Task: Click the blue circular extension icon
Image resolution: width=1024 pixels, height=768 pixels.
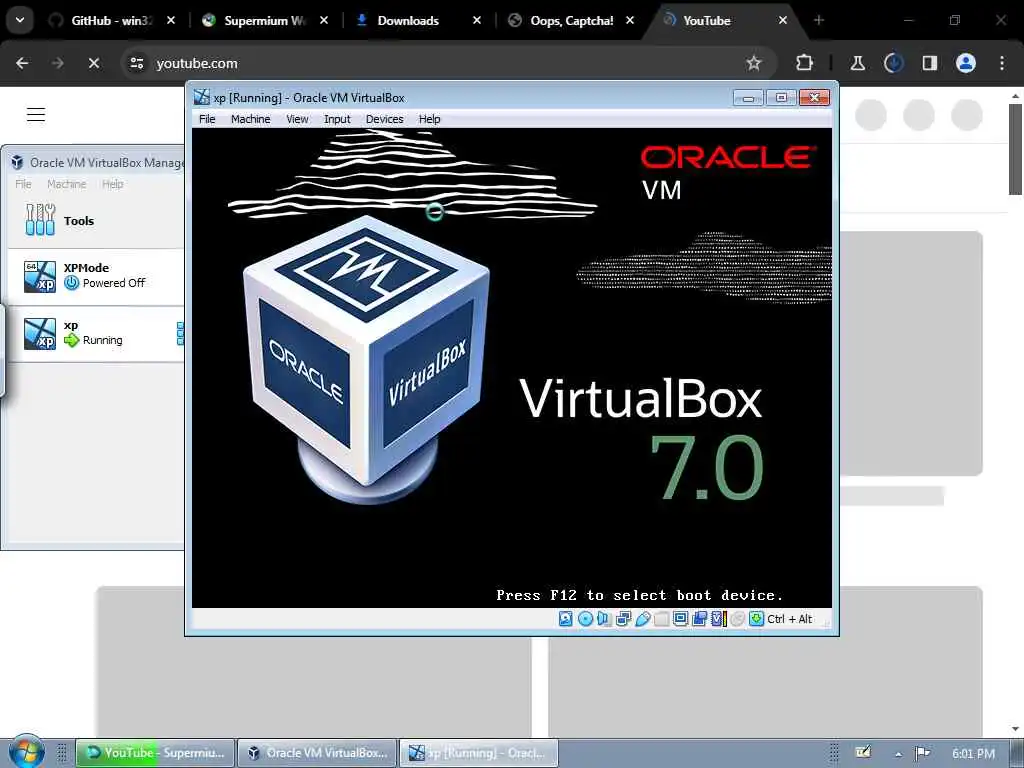Action: pos(893,63)
